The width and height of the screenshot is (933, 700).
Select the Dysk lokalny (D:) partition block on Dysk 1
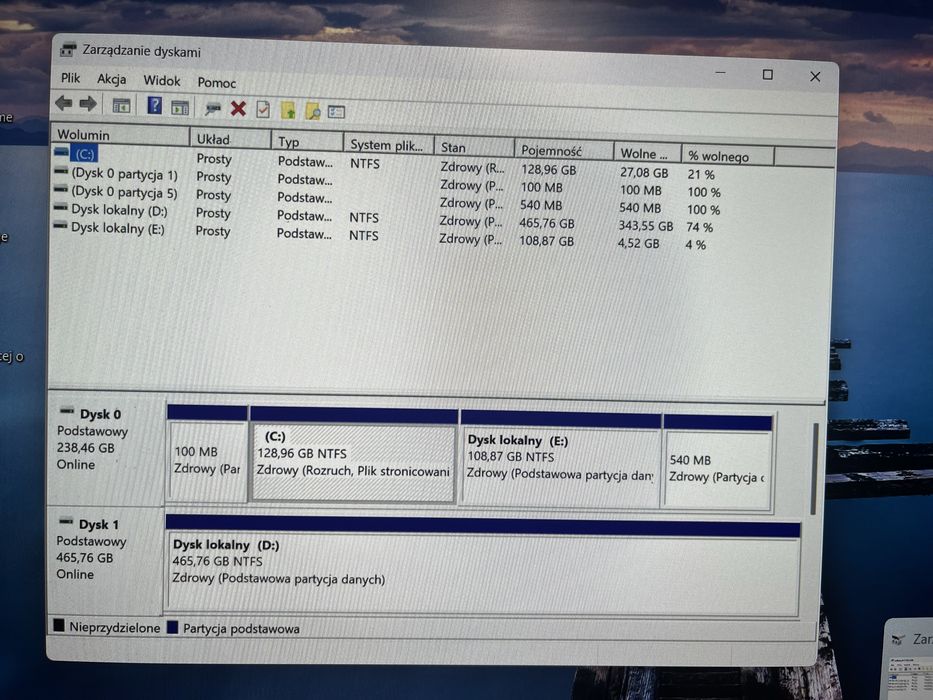point(483,564)
